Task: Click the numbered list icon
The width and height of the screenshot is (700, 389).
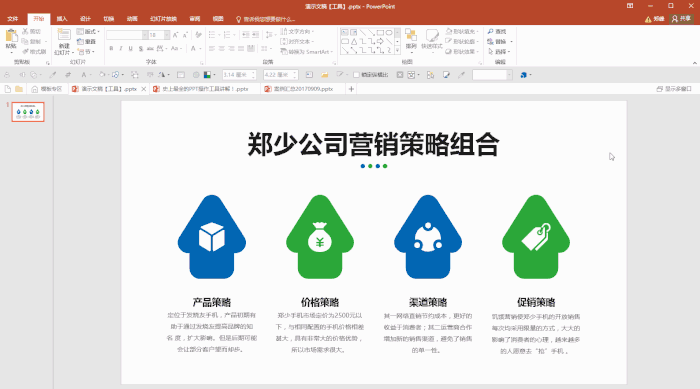Action: (x=227, y=35)
